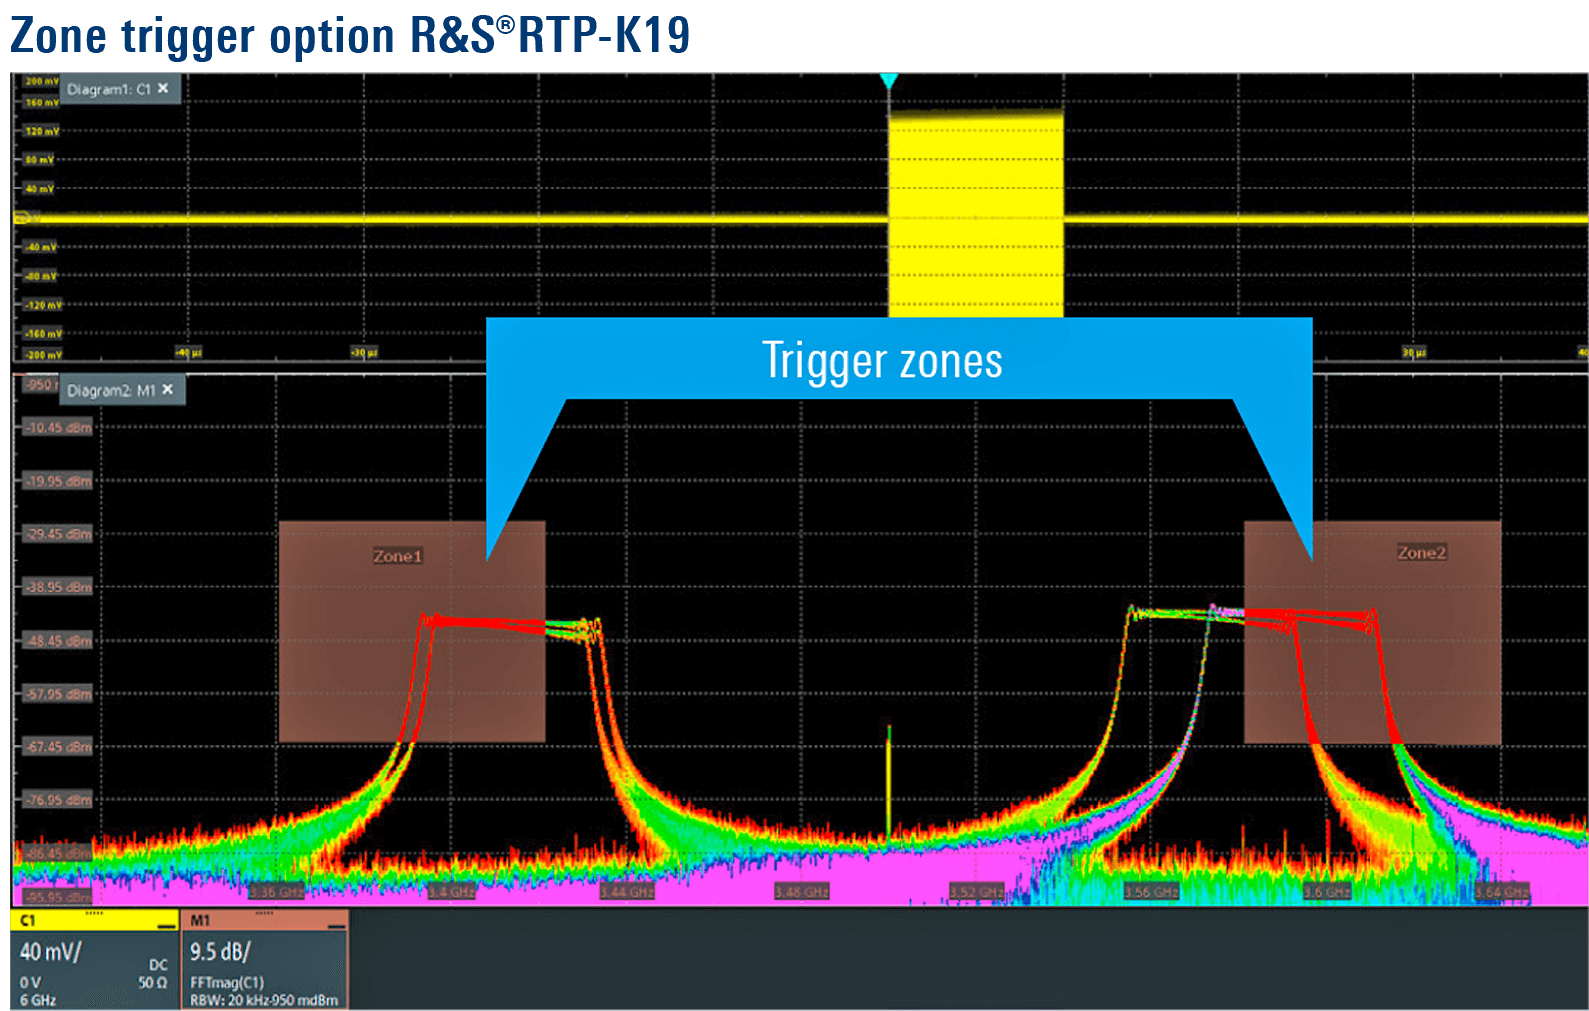Grab the C1 box handle dots

click(94, 913)
